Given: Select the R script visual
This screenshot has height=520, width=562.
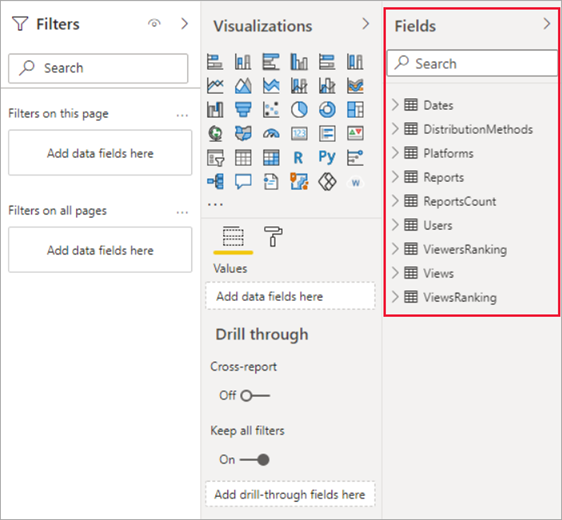Looking at the screenshot, I should click(x=298, y=158).
